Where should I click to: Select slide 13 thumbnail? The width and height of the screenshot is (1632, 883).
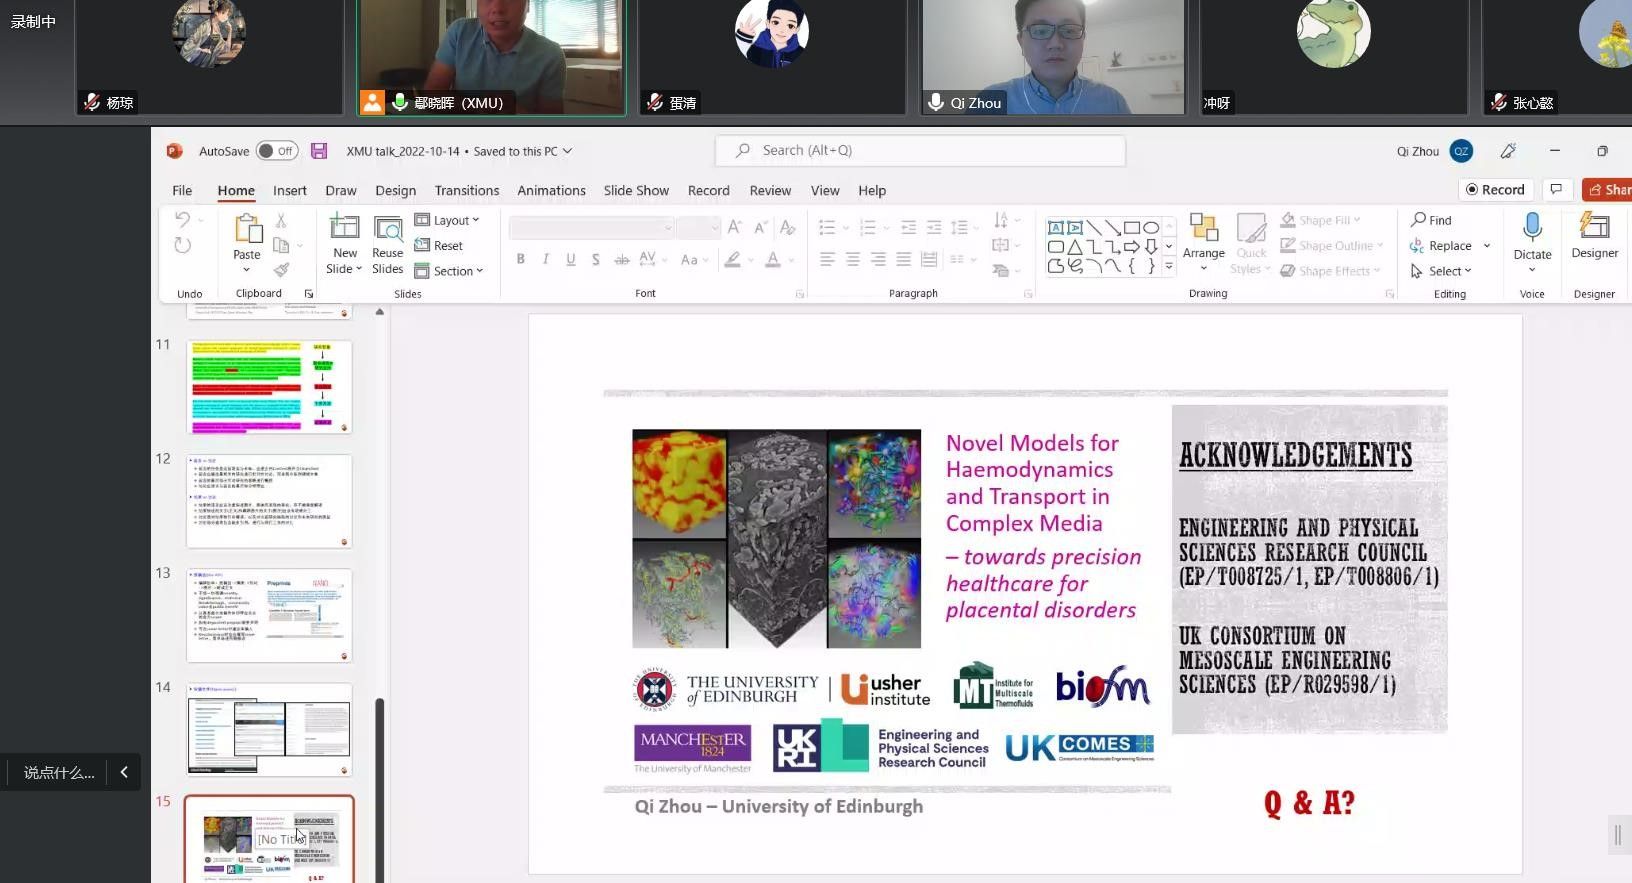tap(269, 615)
